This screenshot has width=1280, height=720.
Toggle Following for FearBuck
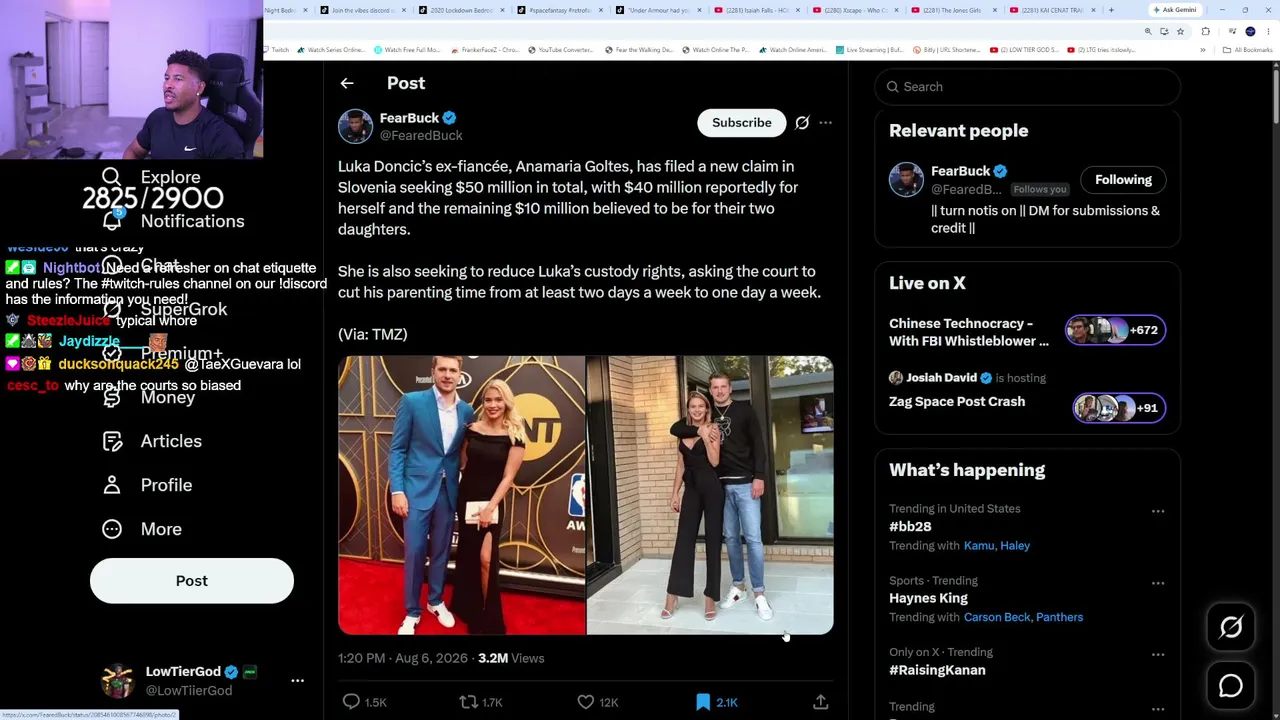coord(1123,180)
